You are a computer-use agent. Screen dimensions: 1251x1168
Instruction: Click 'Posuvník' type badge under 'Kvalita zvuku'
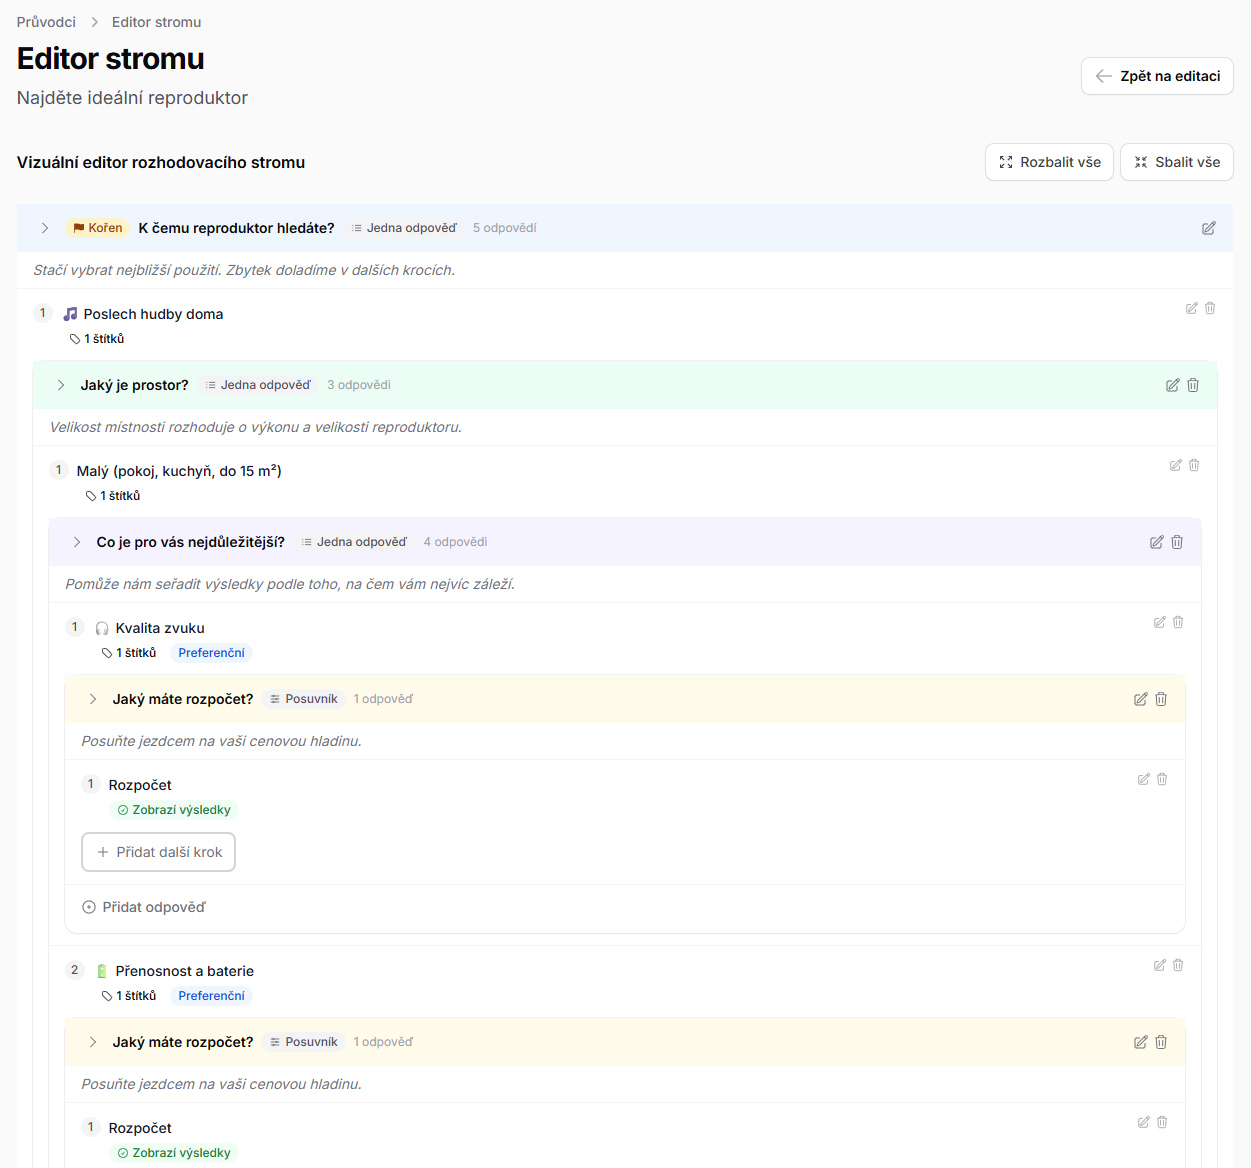pyautogui.click(x=304, y=699)
